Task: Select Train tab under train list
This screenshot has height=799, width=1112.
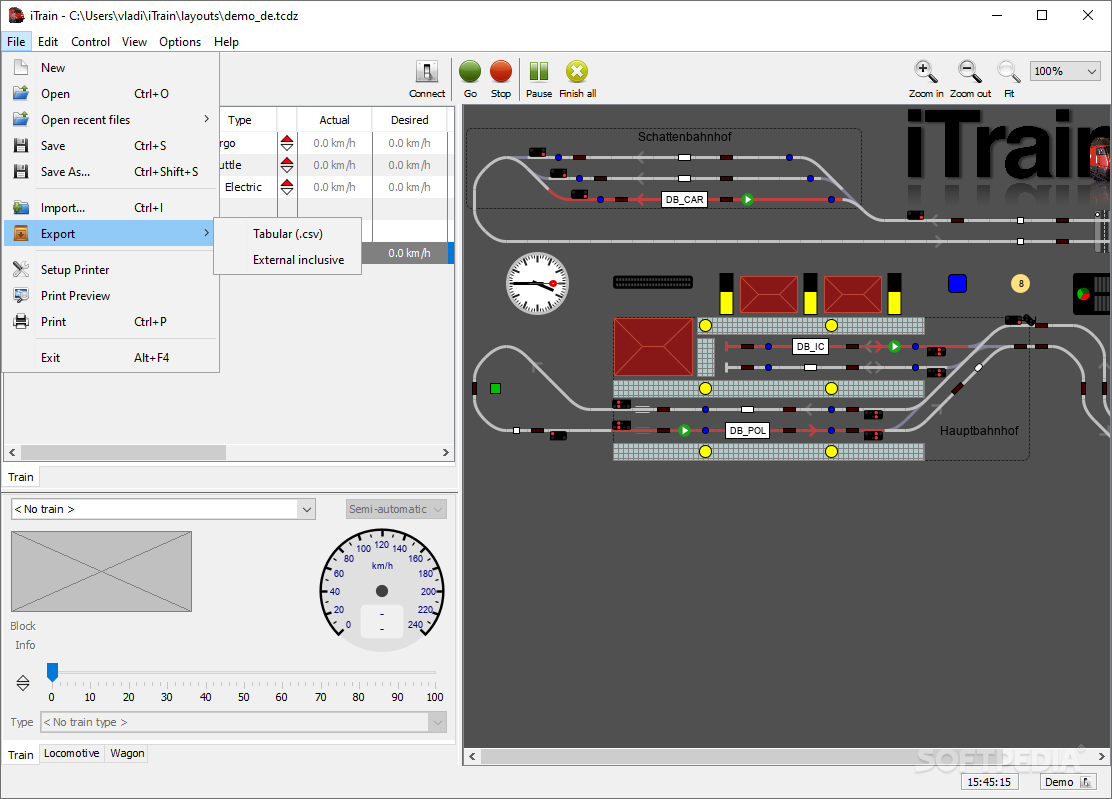Action: pyautogui.click(x=21, y=477)
